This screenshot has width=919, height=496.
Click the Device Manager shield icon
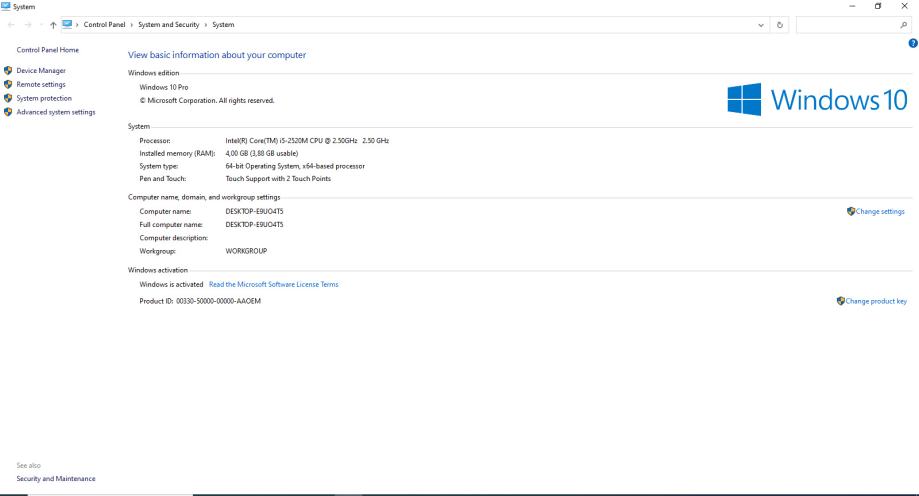click(x=8, y=70)
